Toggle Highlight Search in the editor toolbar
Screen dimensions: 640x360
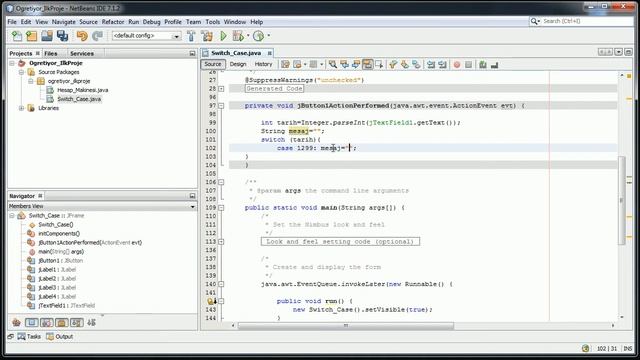(x=367, y=64)
